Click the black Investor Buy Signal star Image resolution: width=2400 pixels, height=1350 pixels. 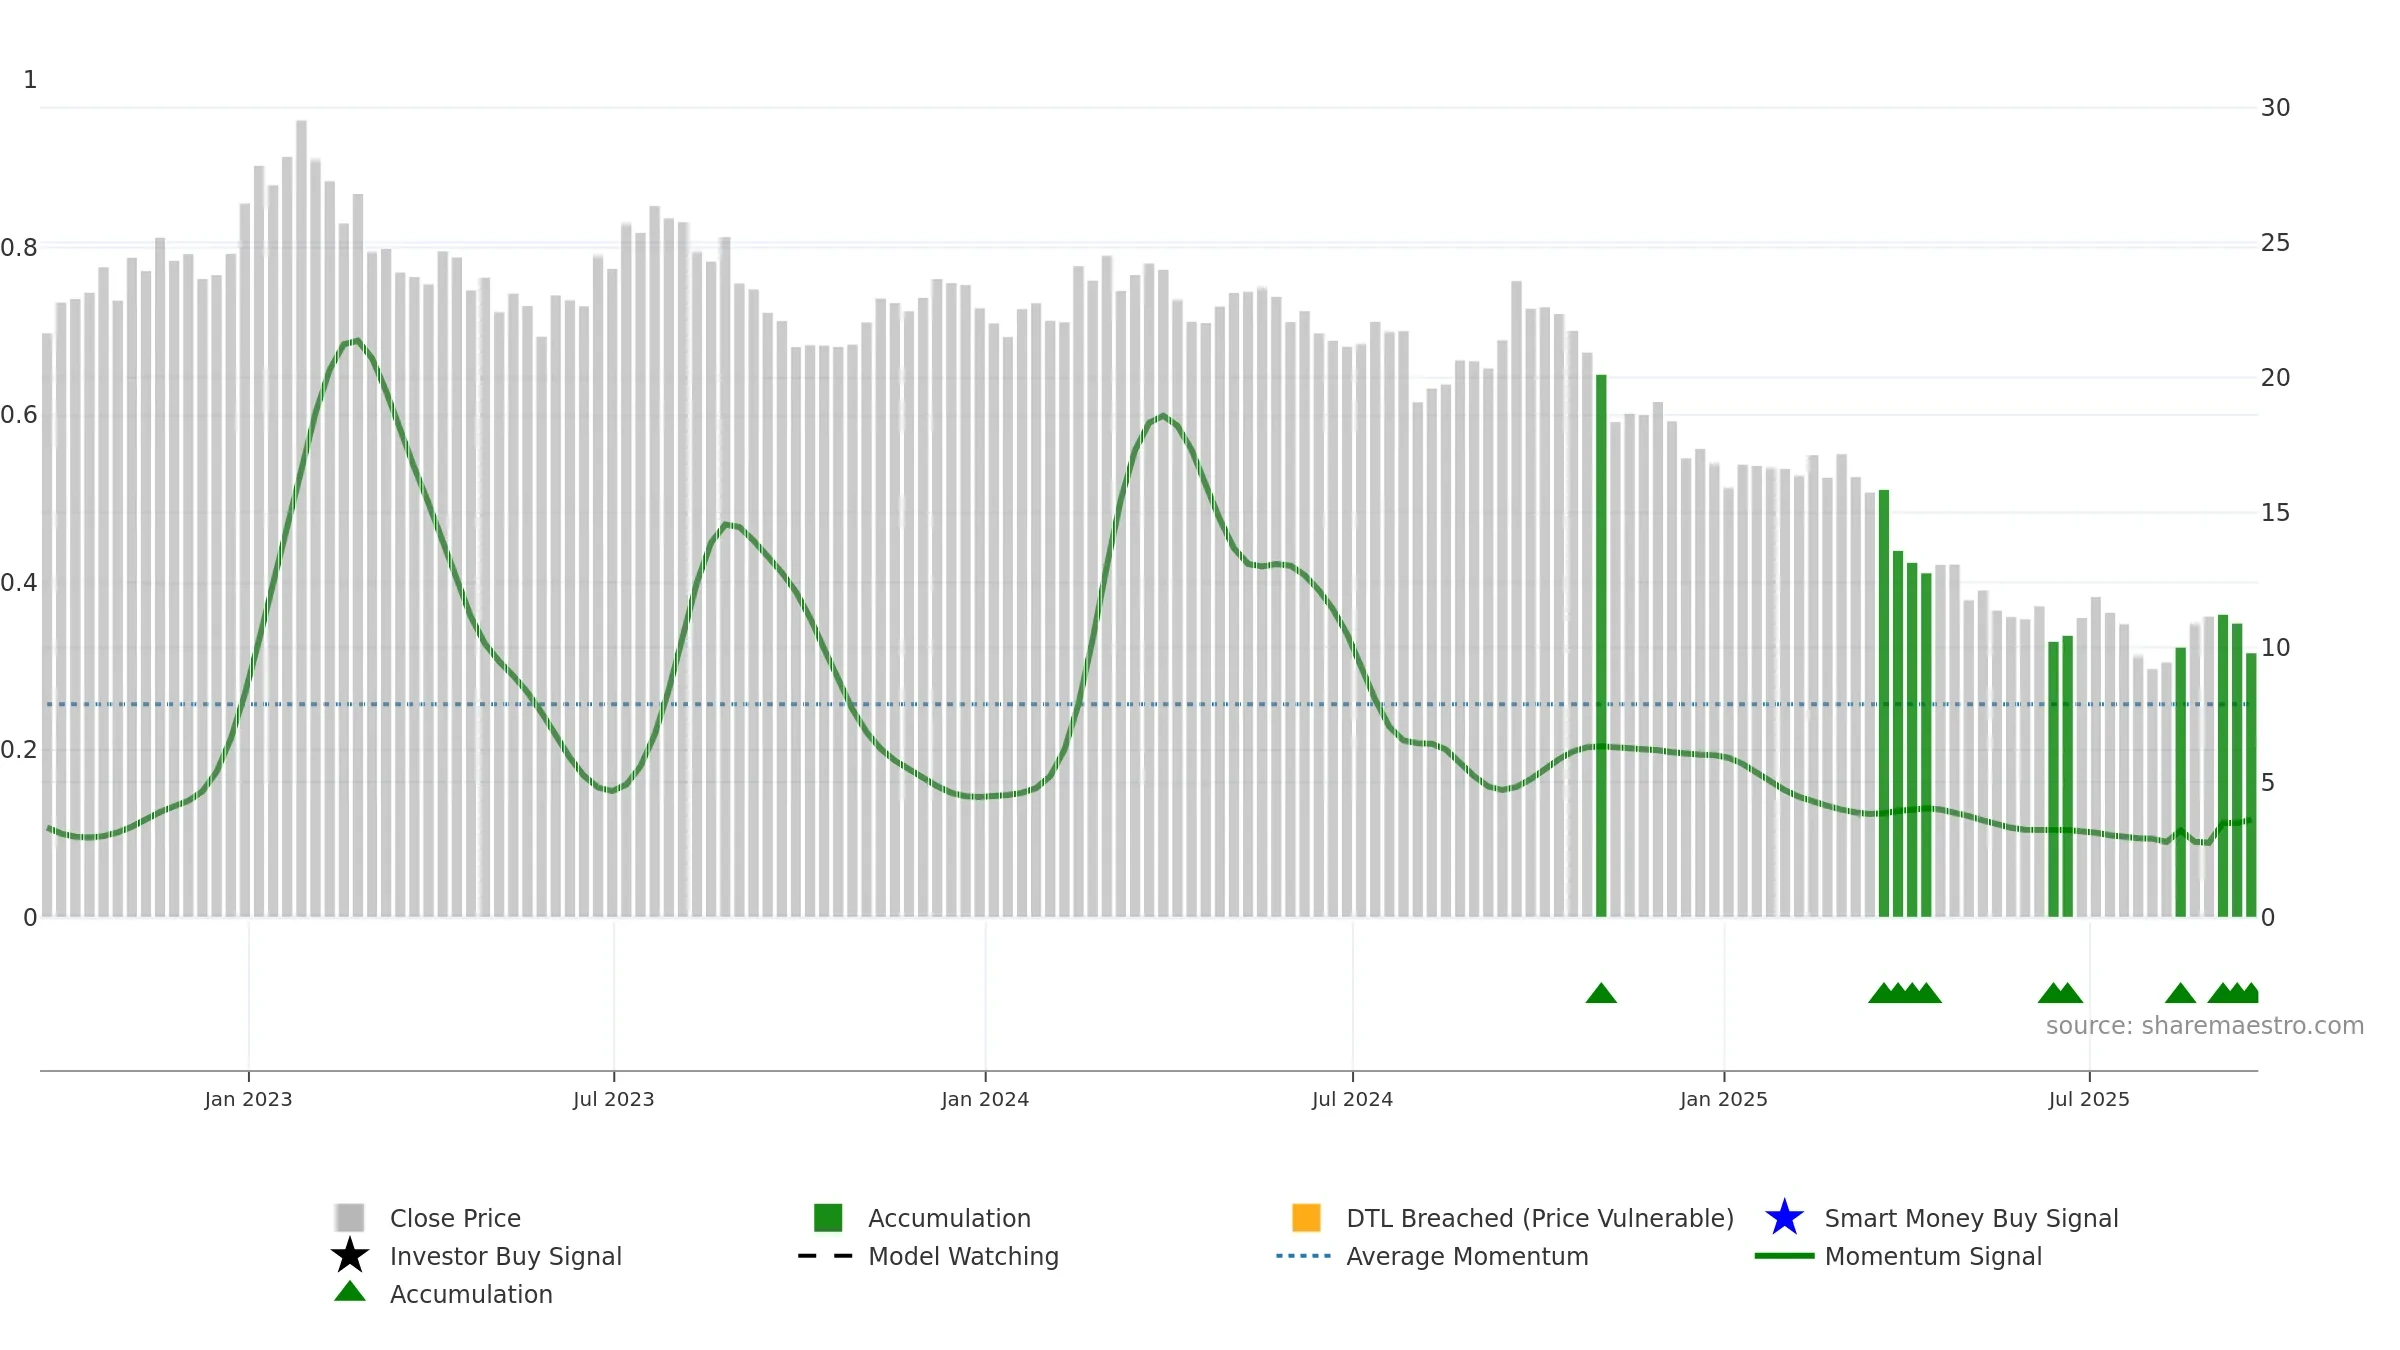350,1255
